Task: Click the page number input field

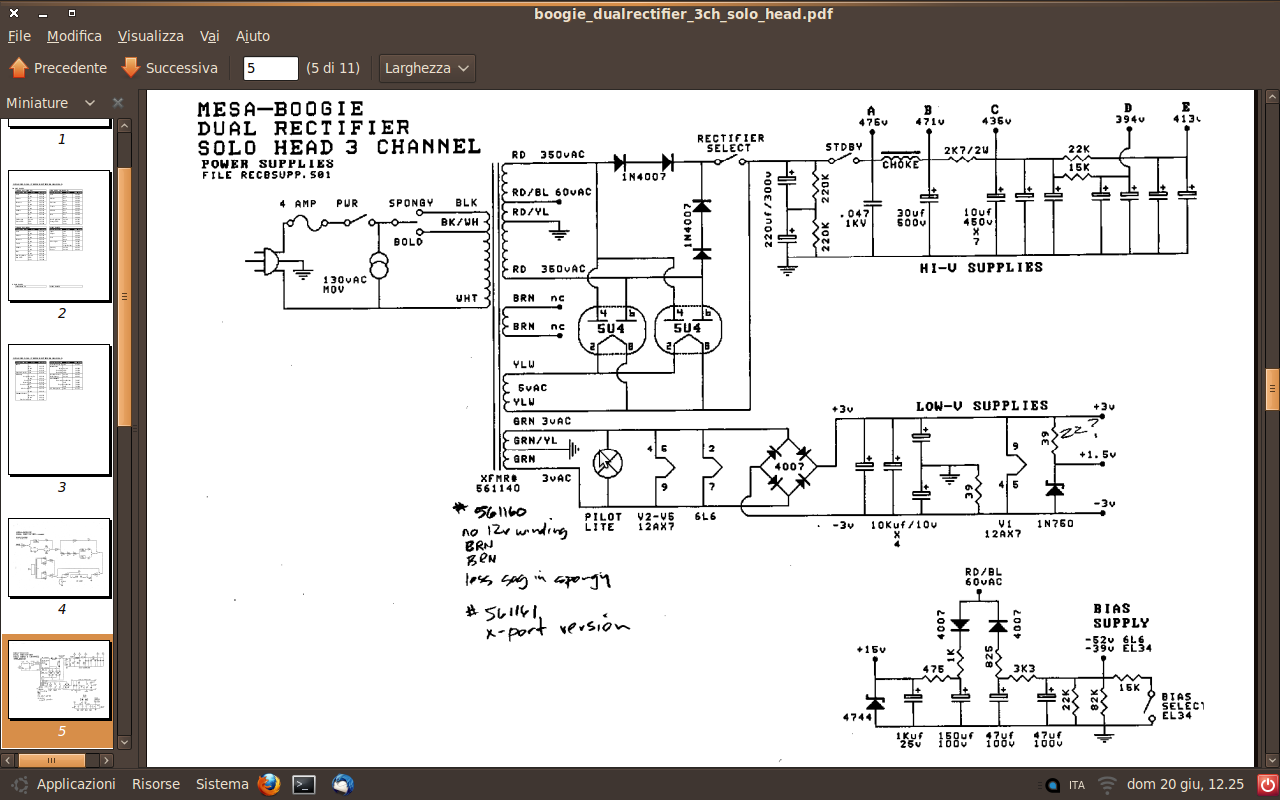Action: coord(271,68)
